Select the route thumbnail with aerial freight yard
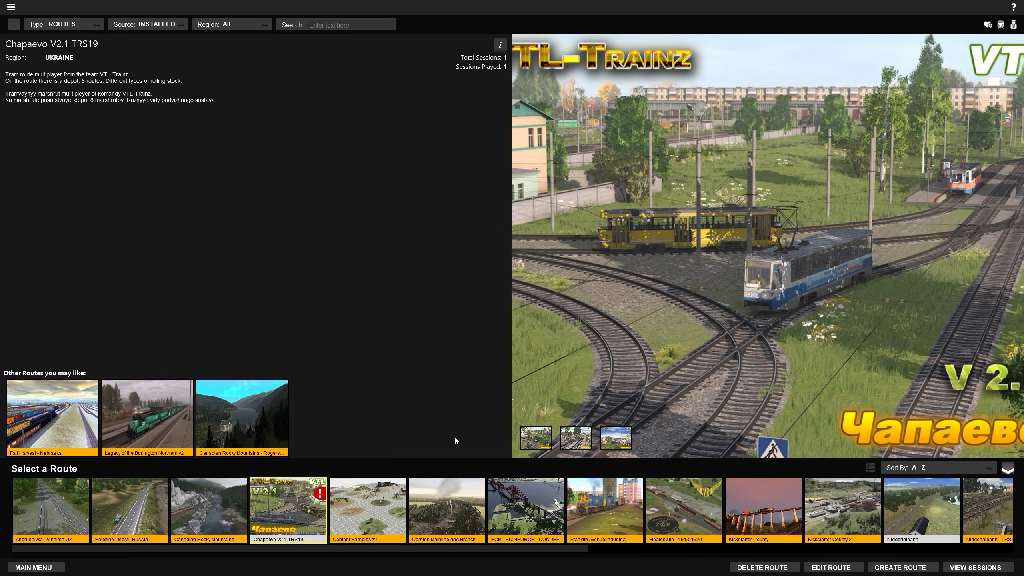The width and height of the screenshot is (1024, 576). [x=842, y=510]
